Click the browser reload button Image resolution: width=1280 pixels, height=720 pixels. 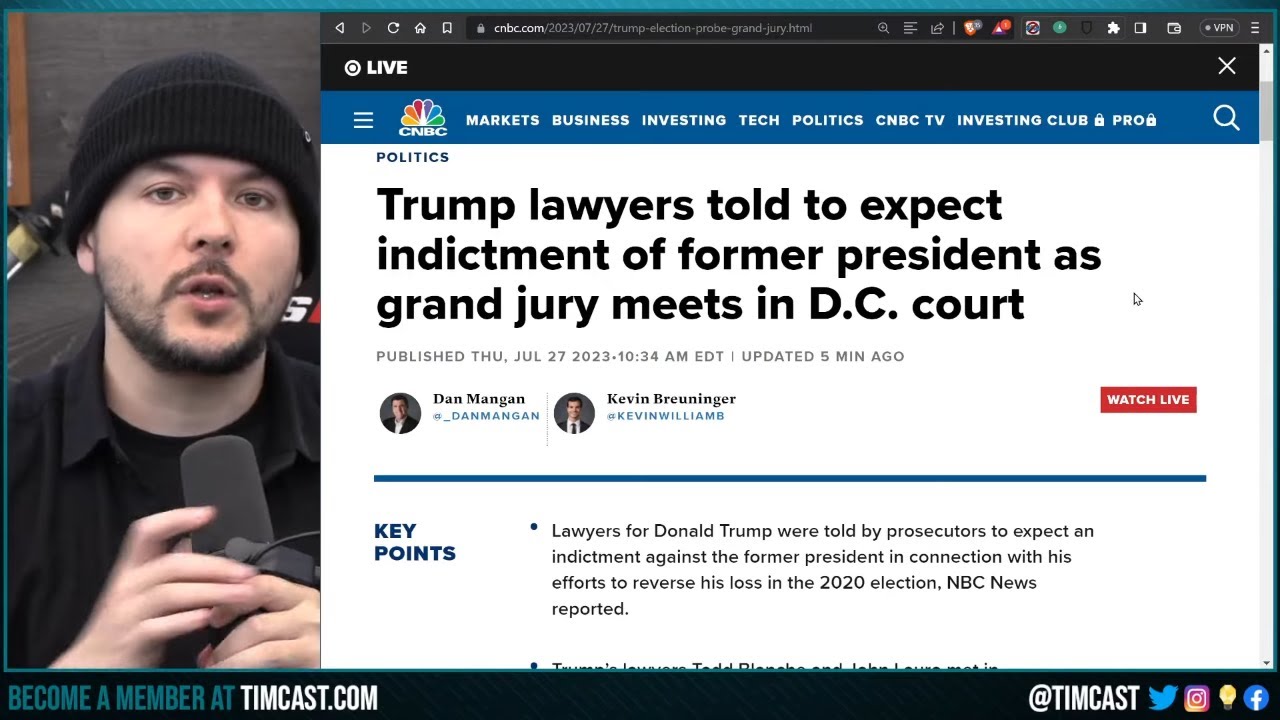(393, 28)
